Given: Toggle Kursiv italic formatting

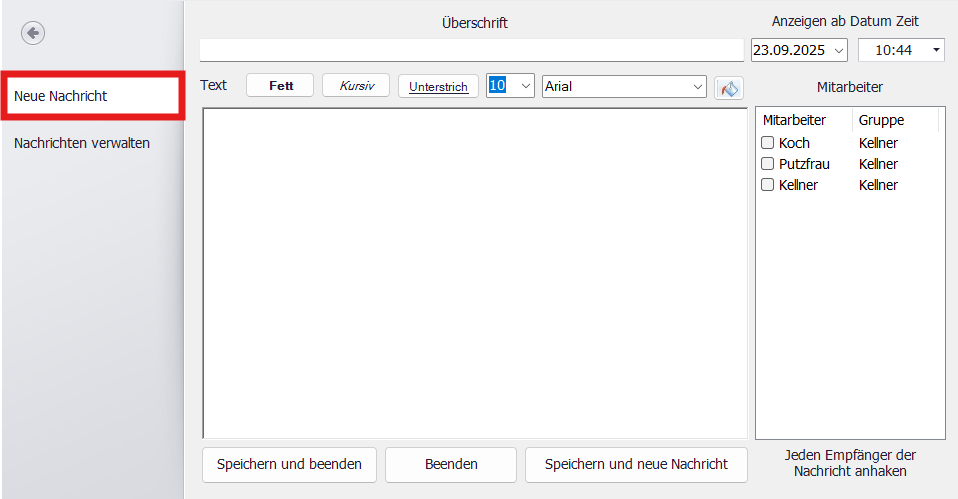Looking at the screenshot, I should click(x=356, y=86).
